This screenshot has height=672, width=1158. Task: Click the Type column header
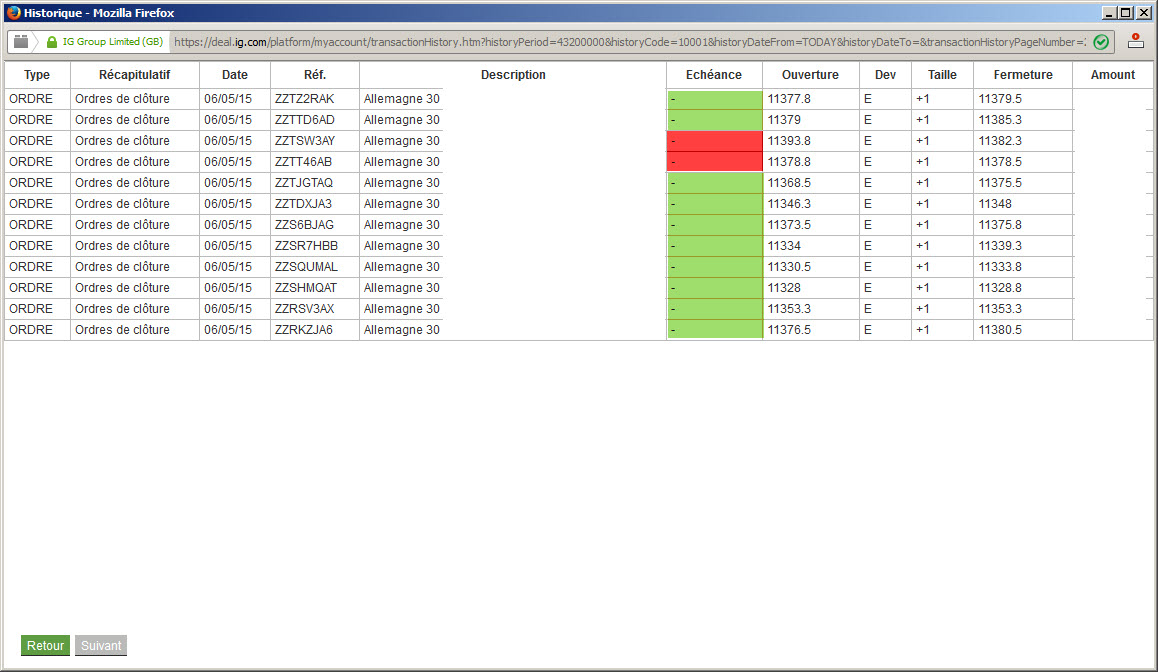click(37, 75)
